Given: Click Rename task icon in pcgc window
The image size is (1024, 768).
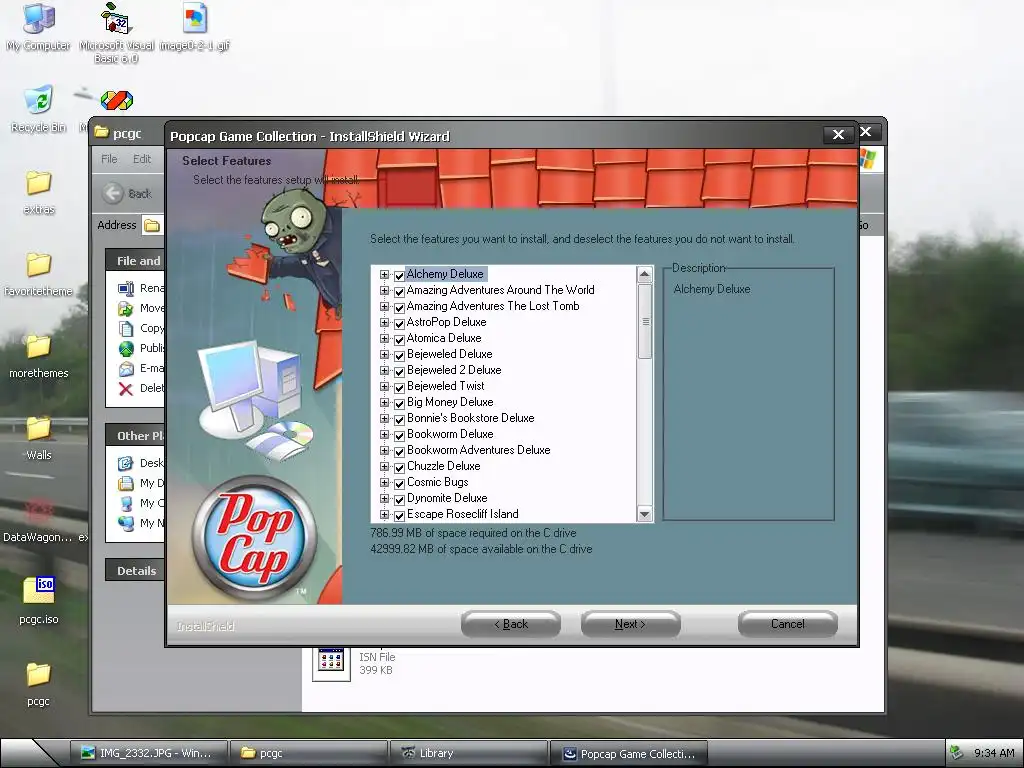Looking at the screenshot, I should tap(126, 288).
